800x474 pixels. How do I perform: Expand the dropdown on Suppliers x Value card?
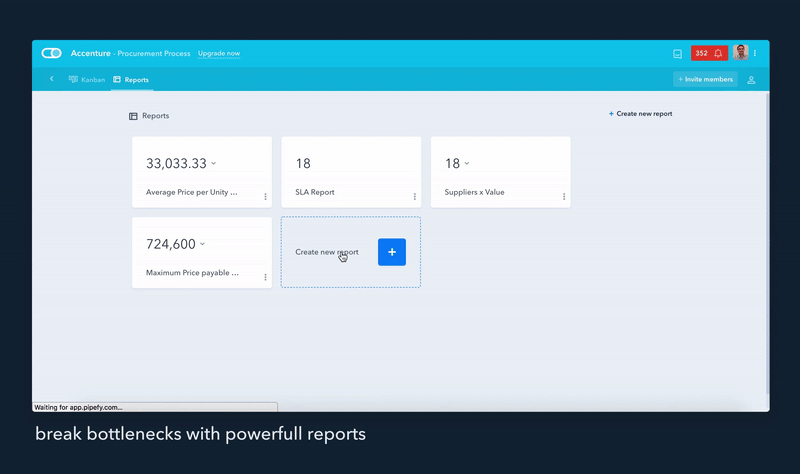[467, 164]
